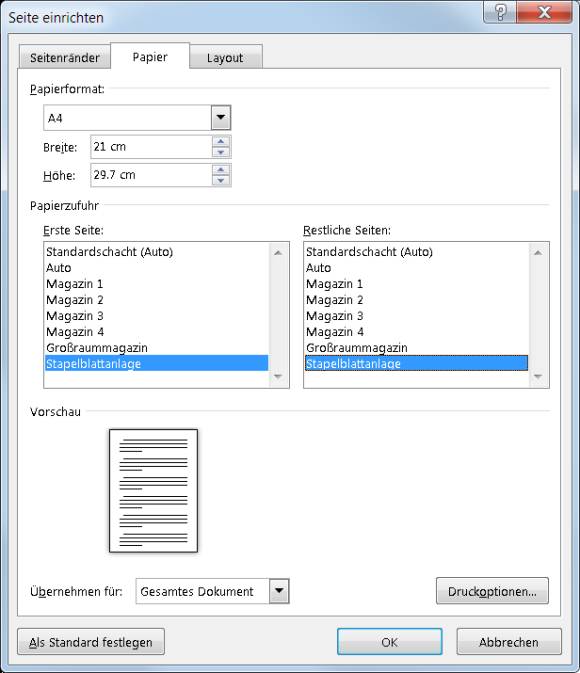
Task: Click the help question mark icon
Action: 500,12
